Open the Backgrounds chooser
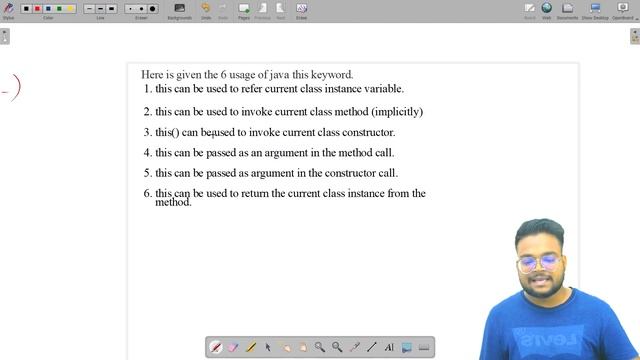 coord(180,10)
